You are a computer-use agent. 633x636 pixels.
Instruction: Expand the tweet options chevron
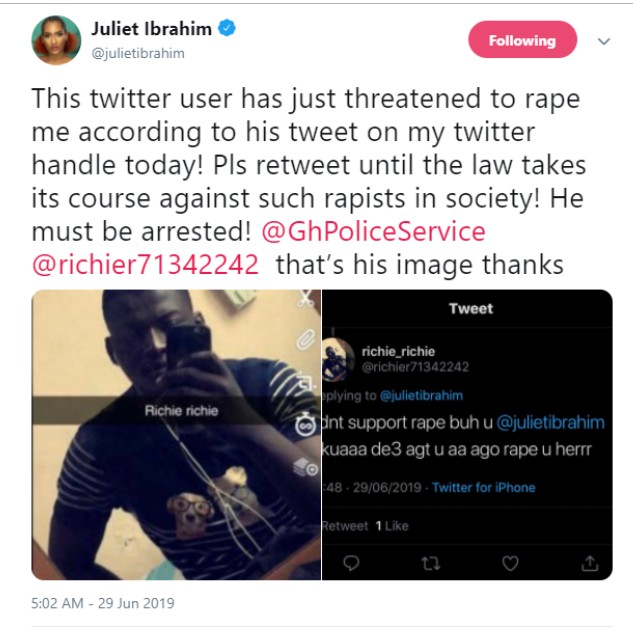[x=604, y=41]
